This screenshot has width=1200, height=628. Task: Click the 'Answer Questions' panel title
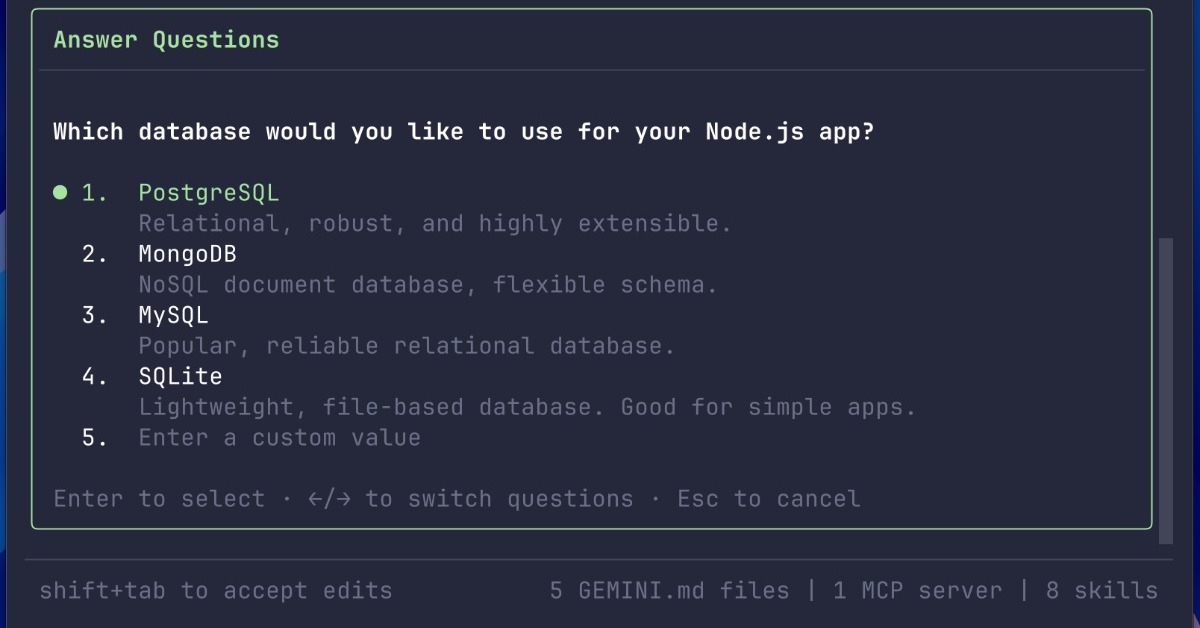click(x=166, y=40)
